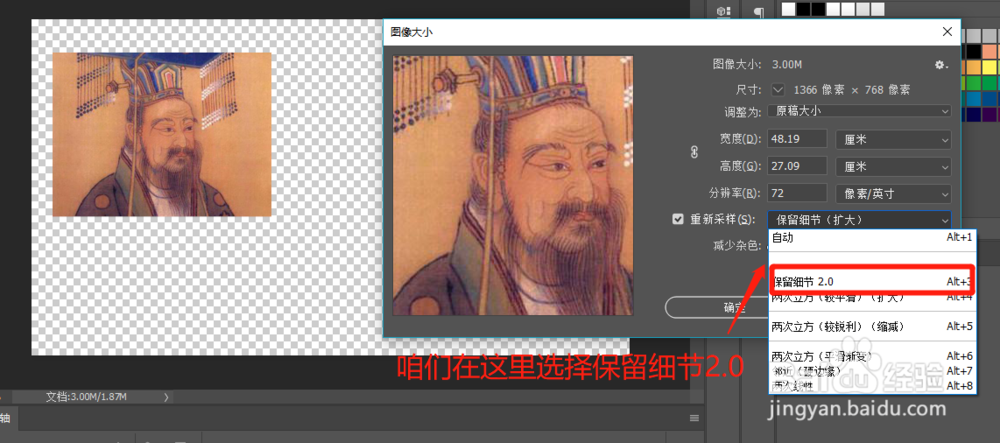Pick the yellow color swatch
The image size is (1000, 443).
pyautogui.click(x=989, y=67)
